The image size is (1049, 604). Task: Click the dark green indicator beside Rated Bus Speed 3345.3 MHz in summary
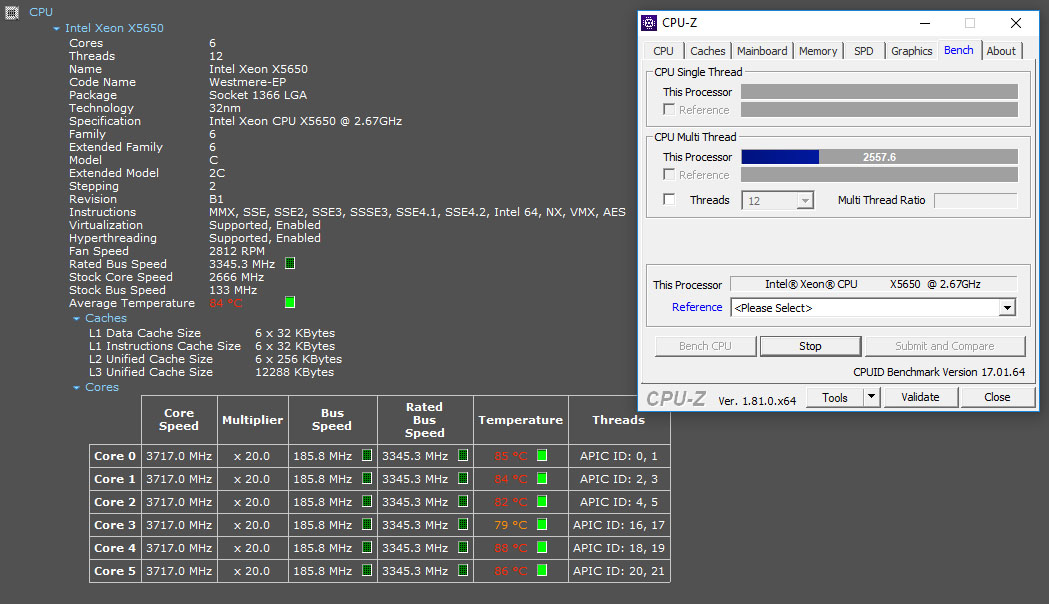(290, 264)
